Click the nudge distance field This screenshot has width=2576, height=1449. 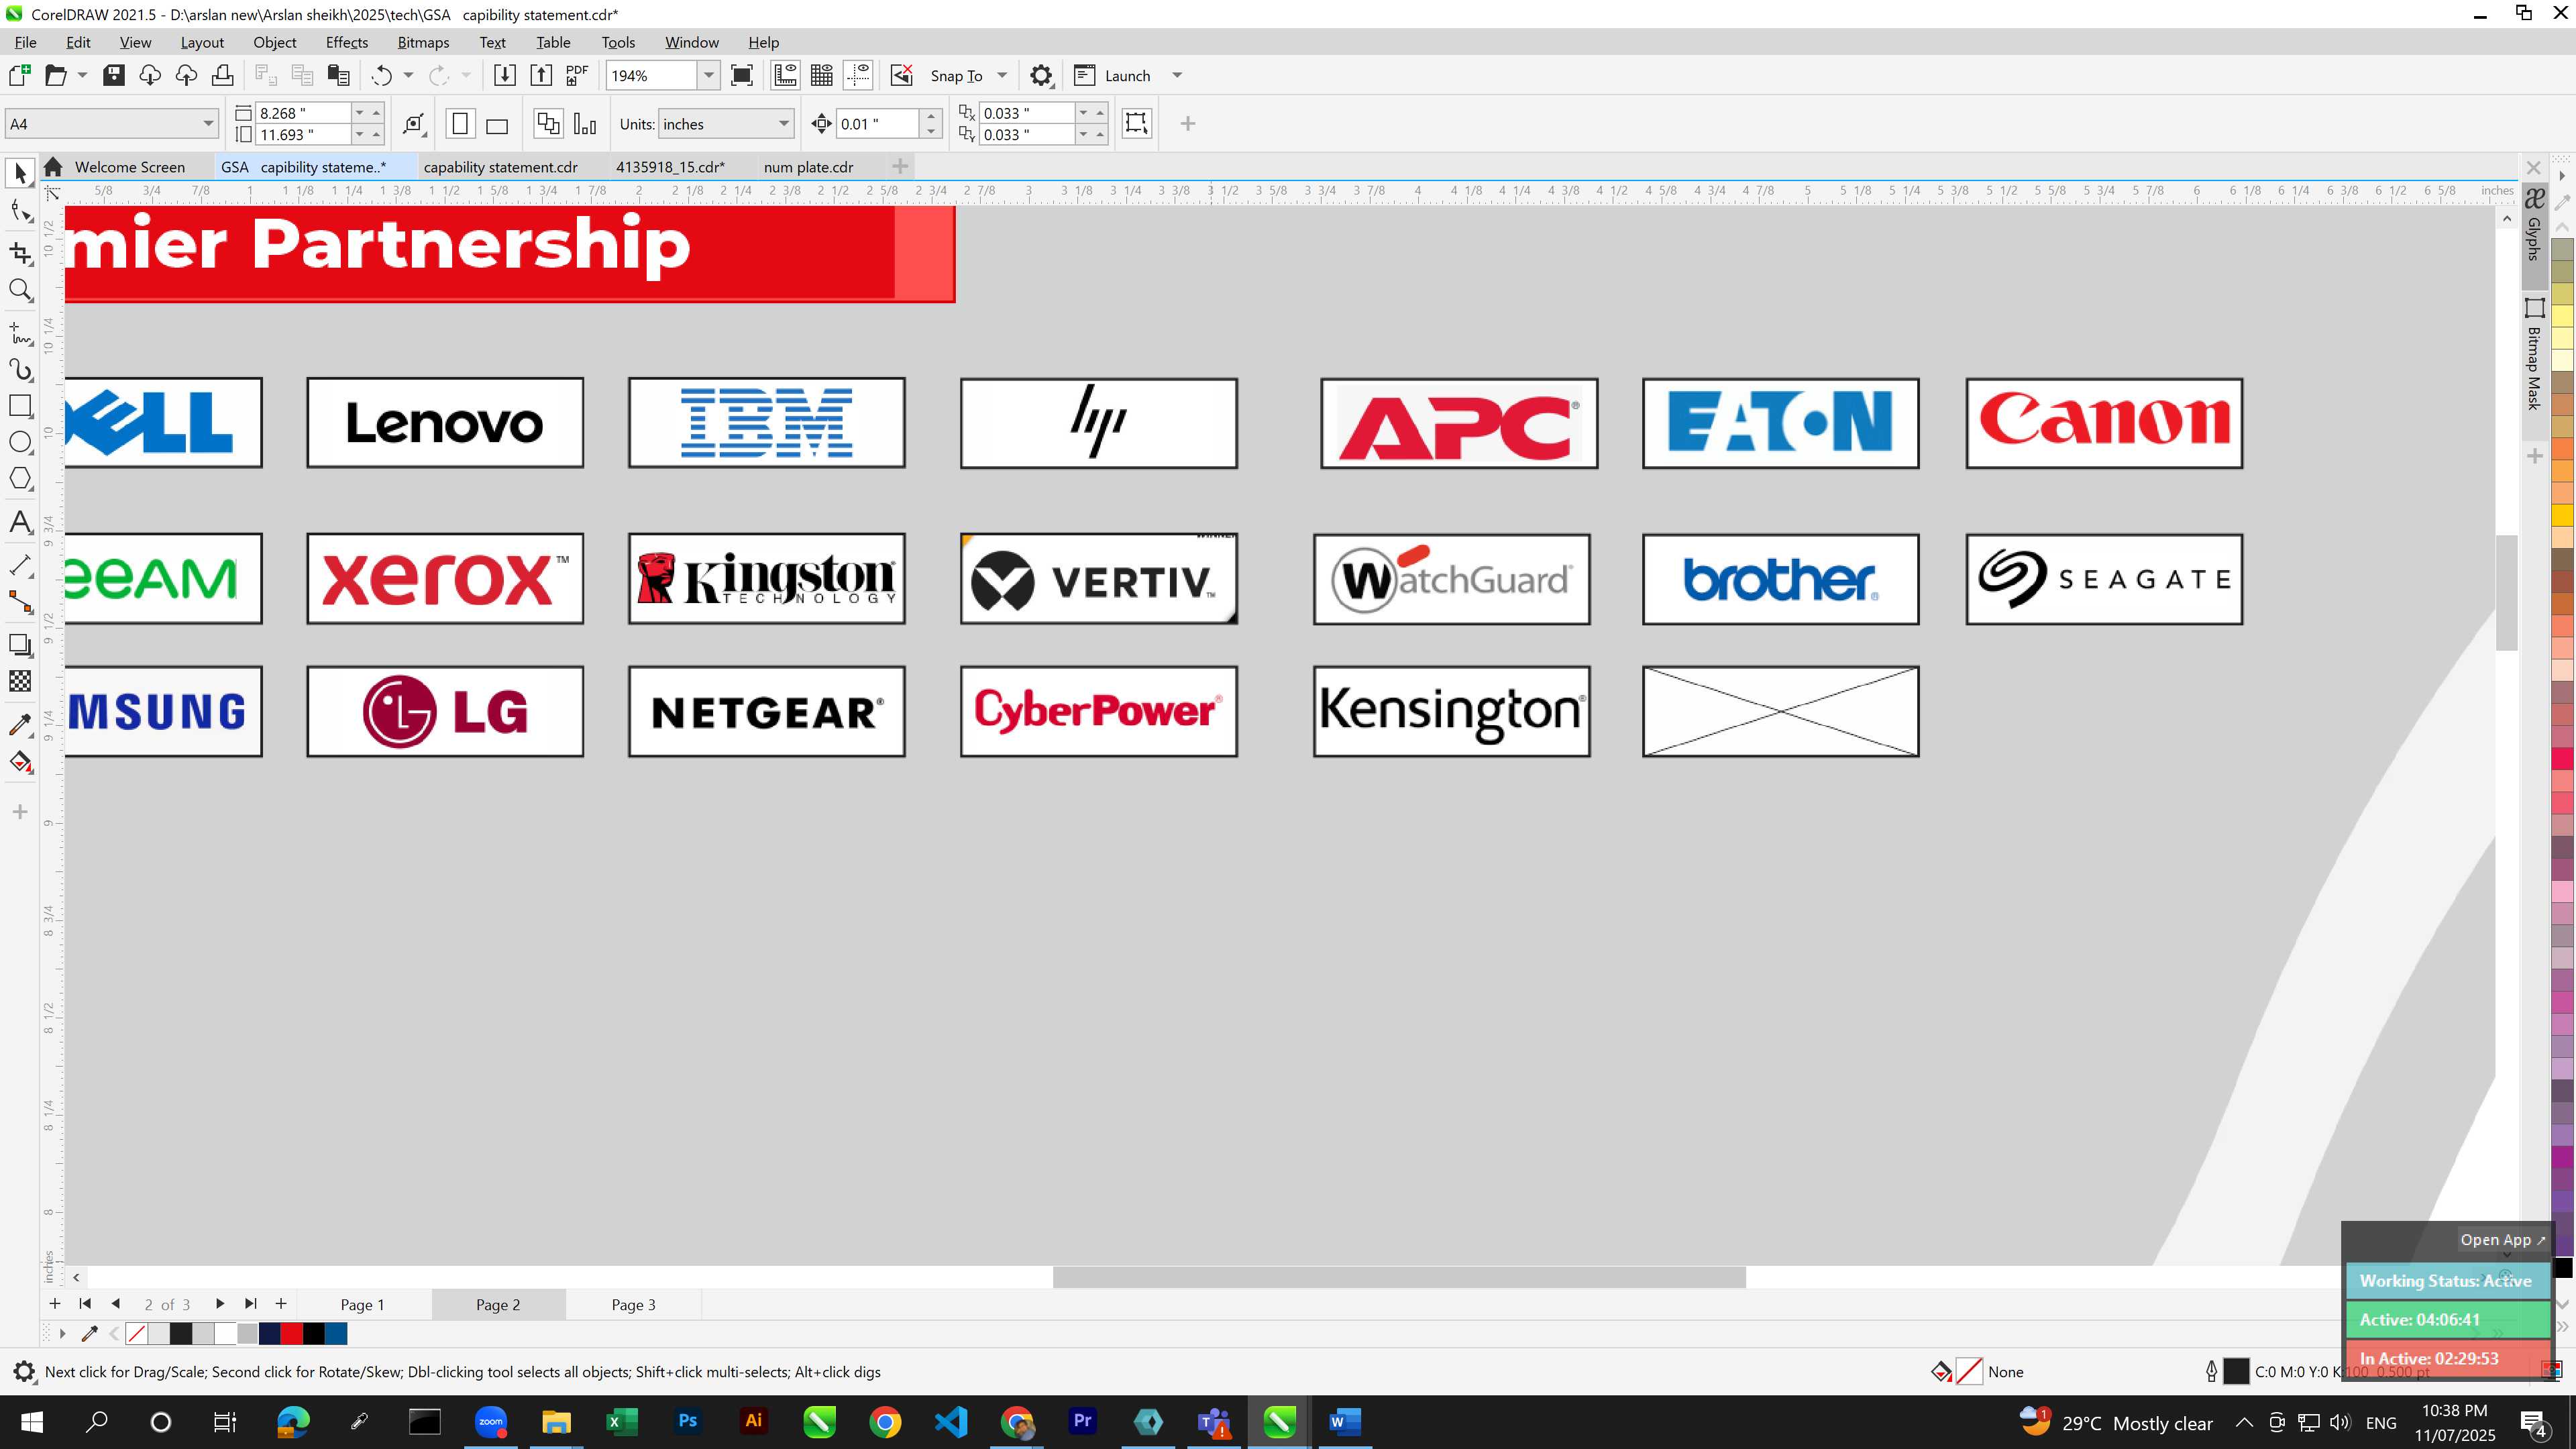(877, 124)
